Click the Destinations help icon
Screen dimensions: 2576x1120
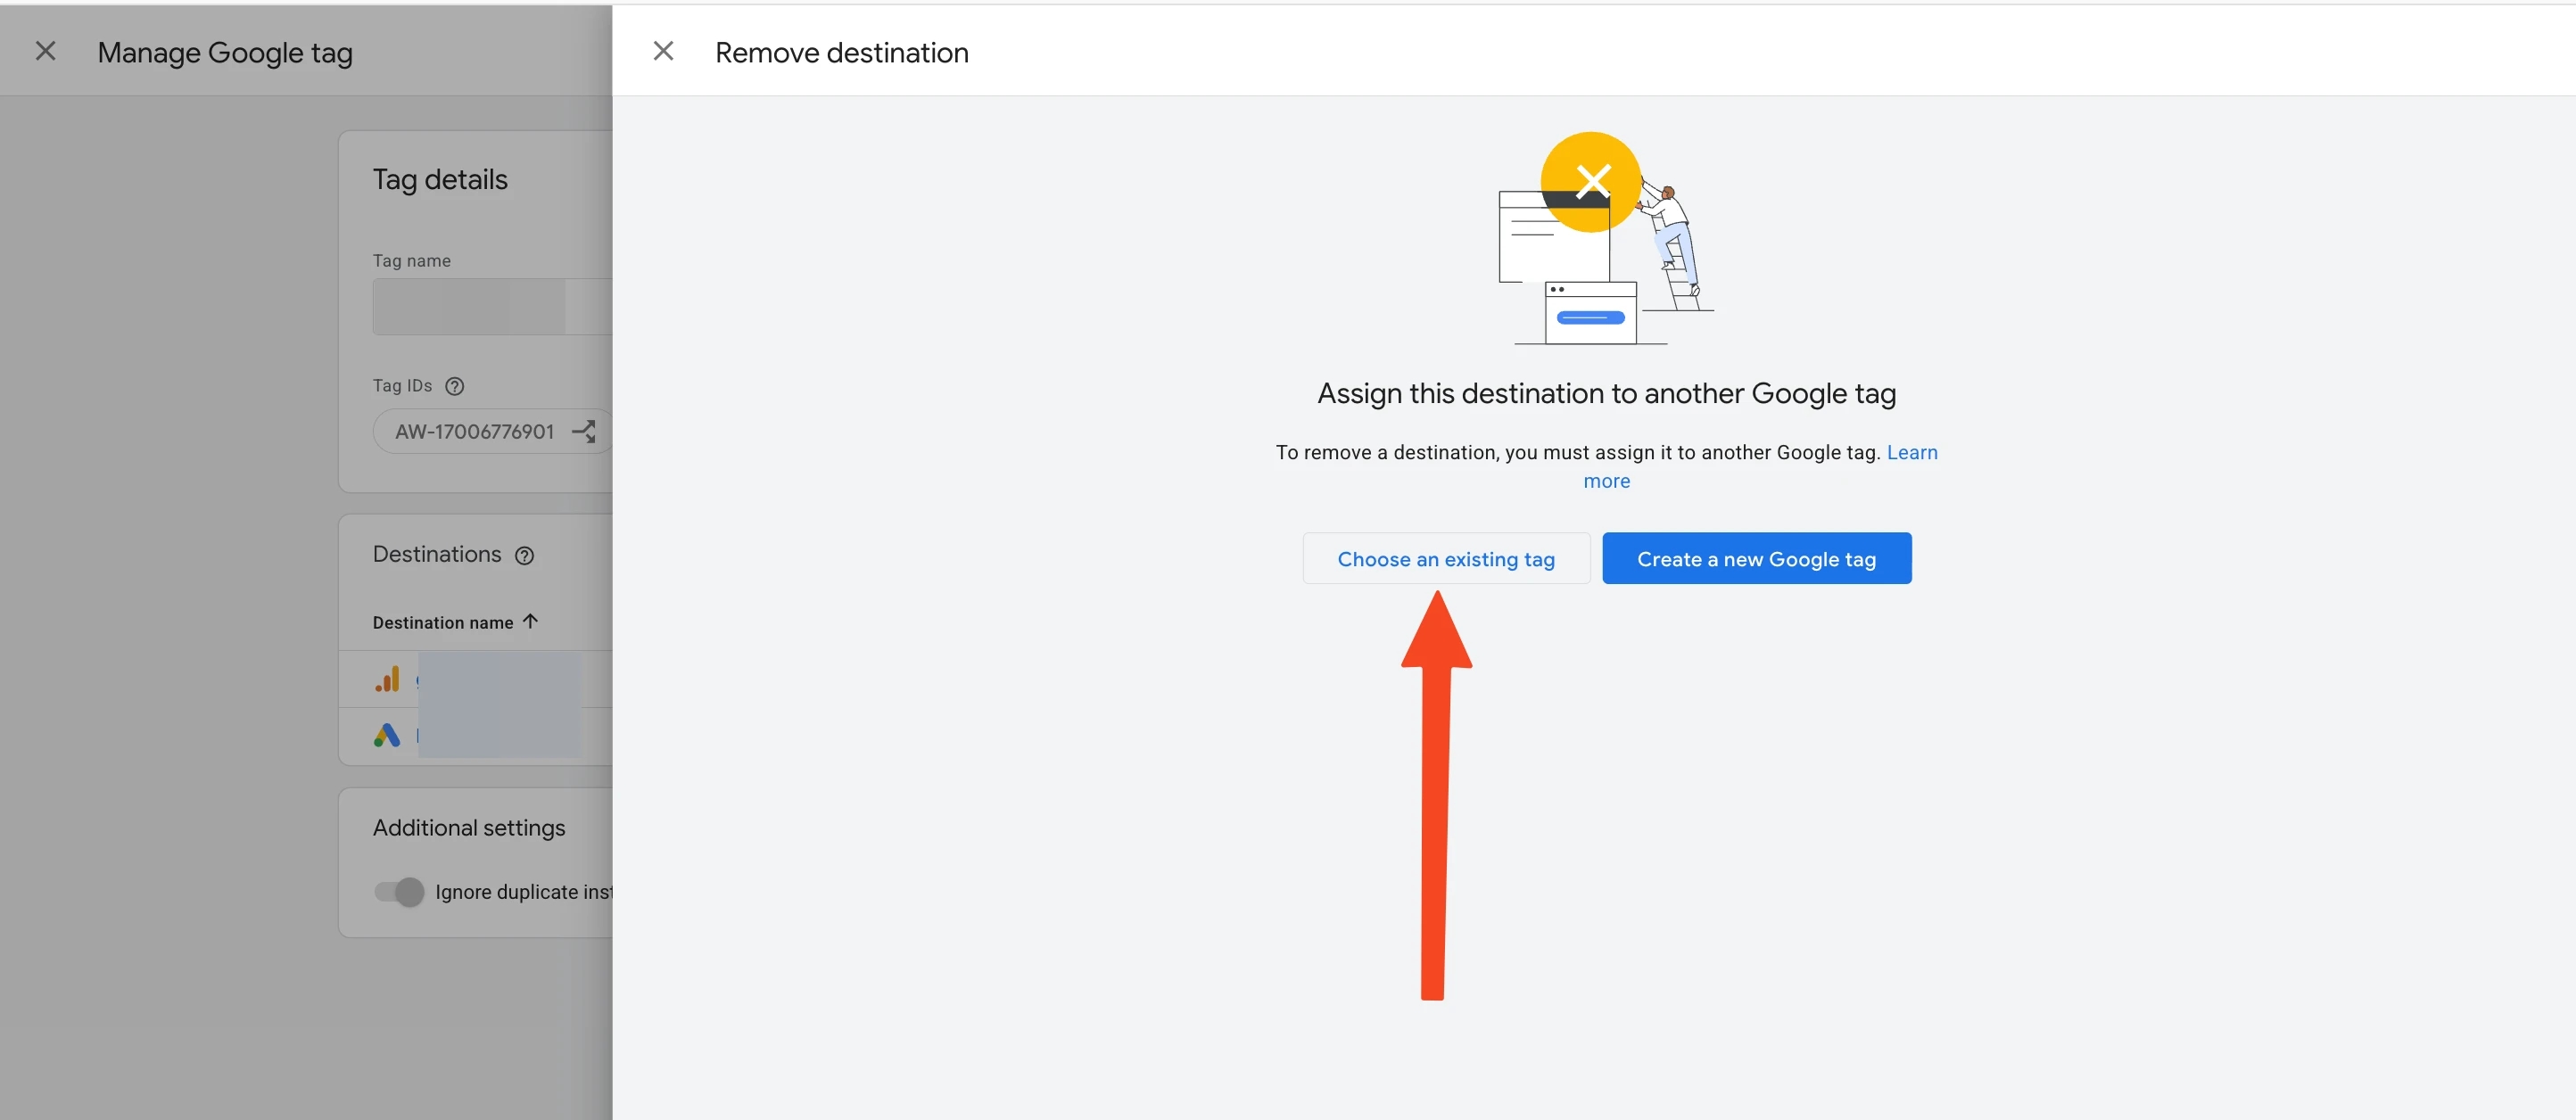pyautogui.click(x=524, y=556)
